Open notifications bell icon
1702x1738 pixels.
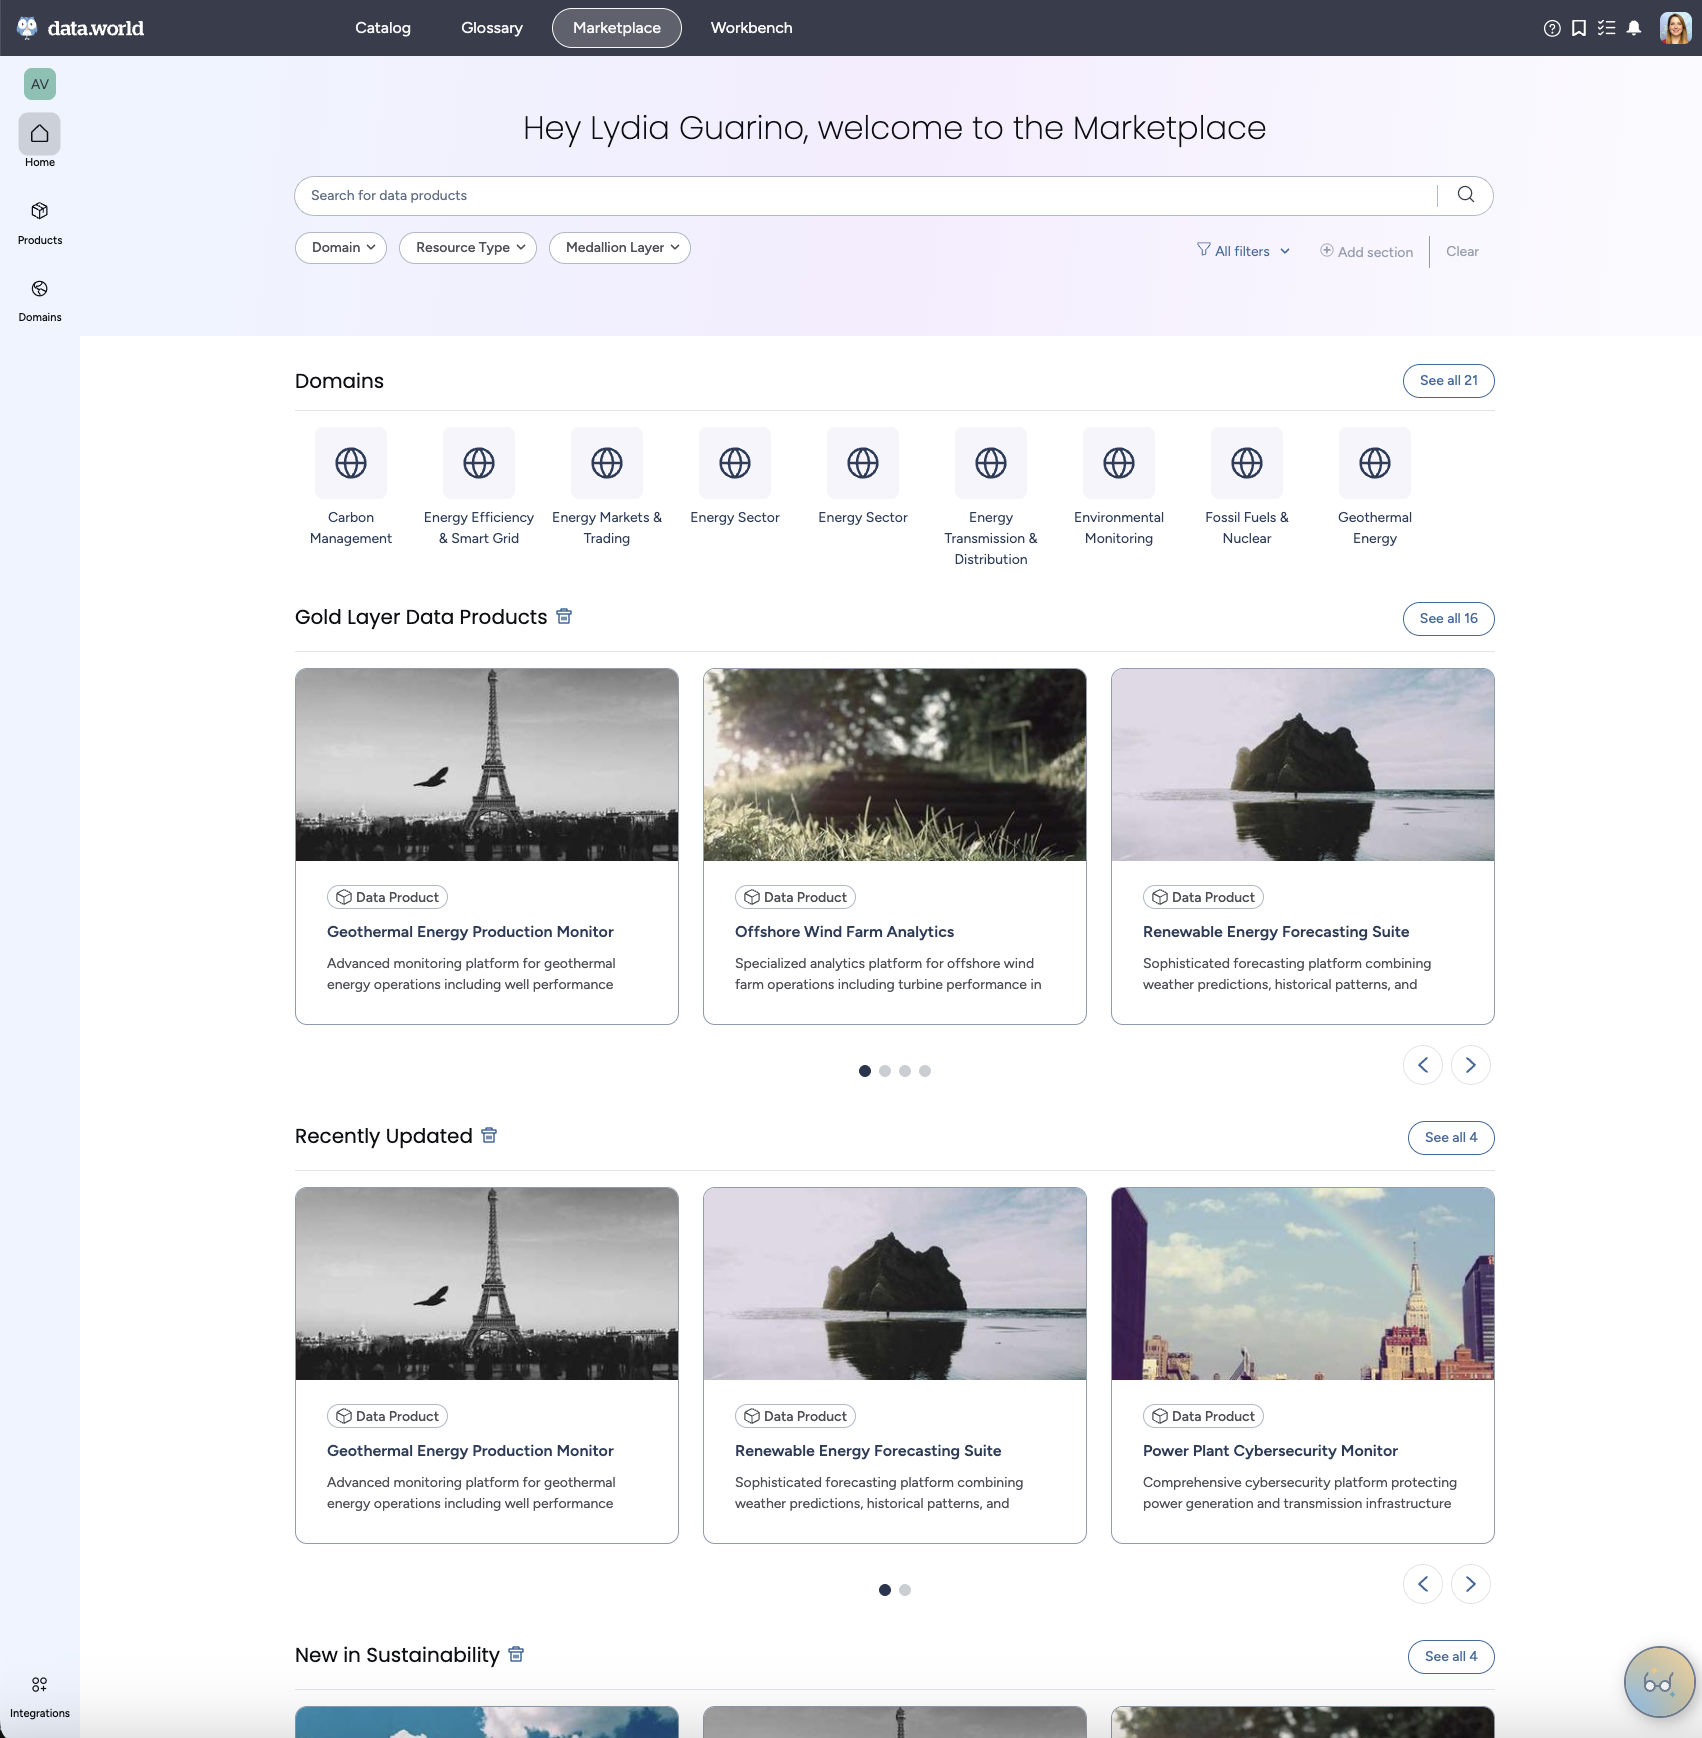[1634, 28]
